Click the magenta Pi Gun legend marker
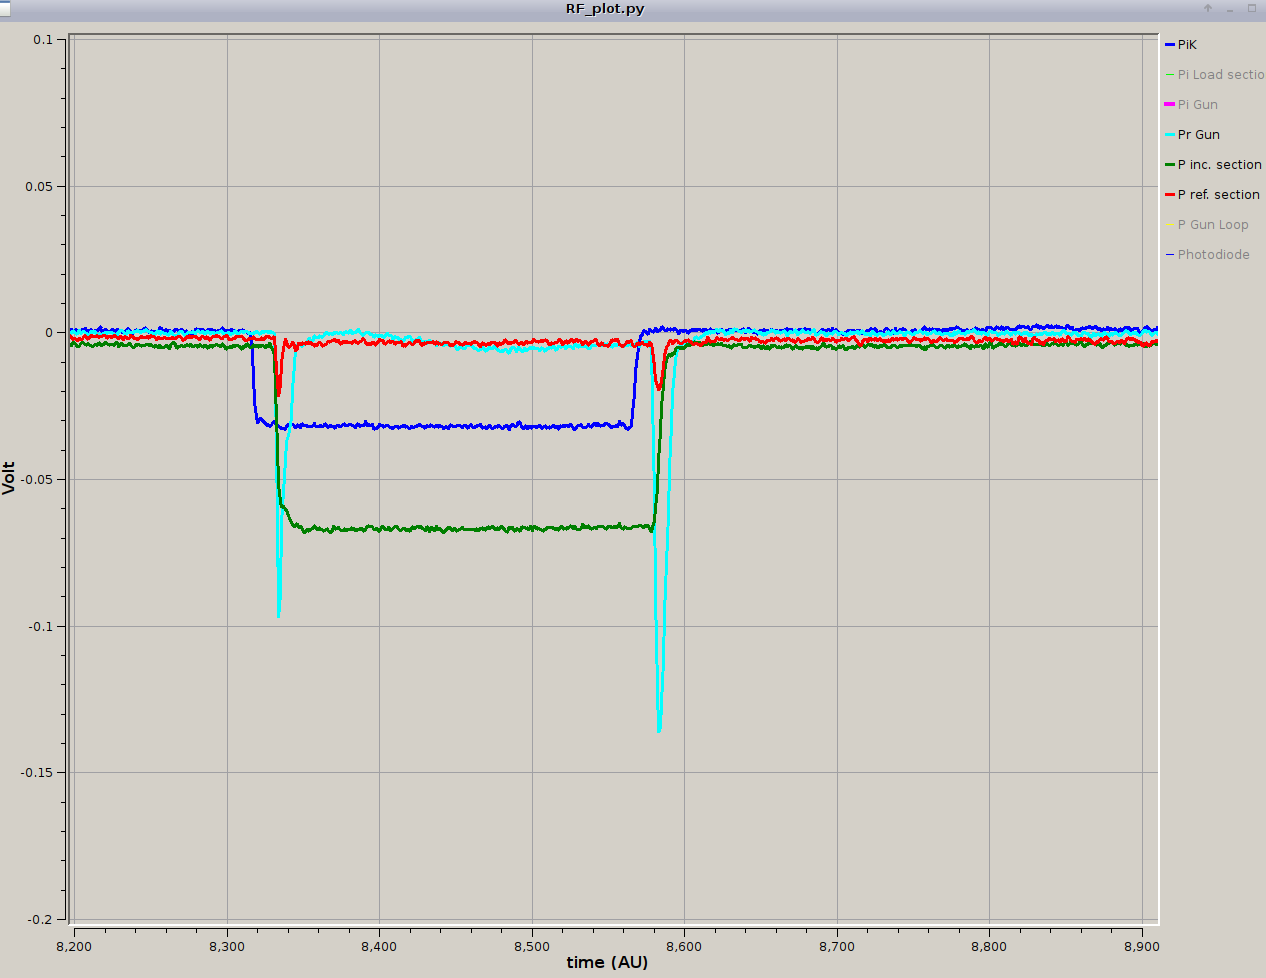The width and height of the screenshot is (1266, 978). [x=1170, y=105]
